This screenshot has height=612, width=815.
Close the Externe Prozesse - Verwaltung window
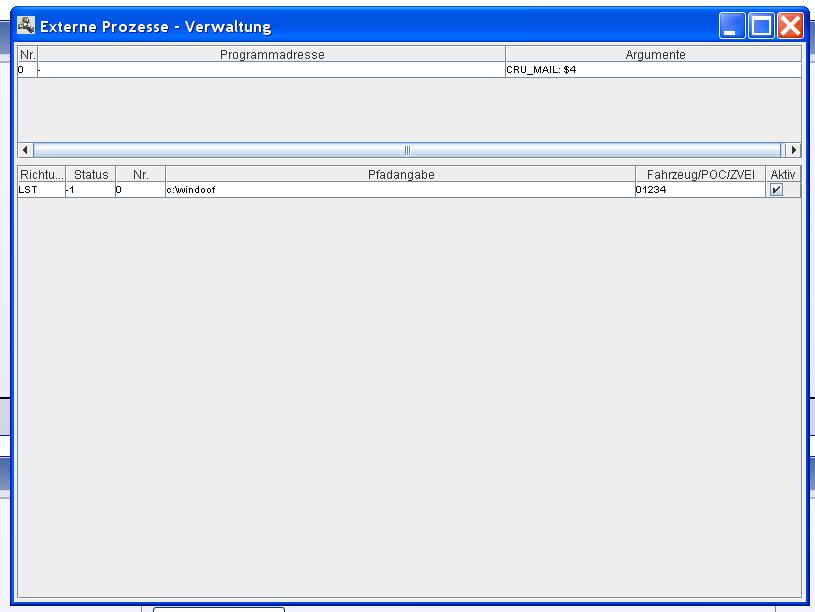click(790, 26)
